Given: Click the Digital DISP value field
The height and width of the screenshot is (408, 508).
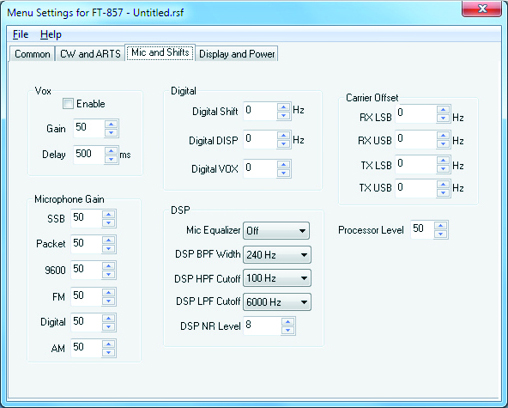Looking at the screenshot, I should pos(260,139).
